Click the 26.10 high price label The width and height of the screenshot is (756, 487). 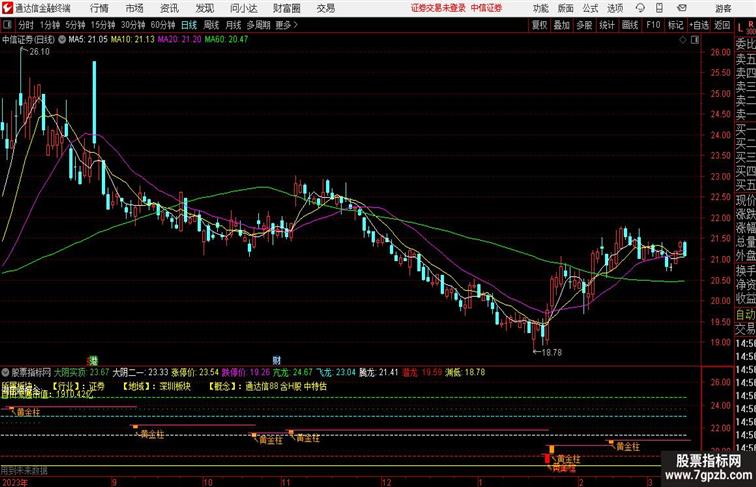39,52
